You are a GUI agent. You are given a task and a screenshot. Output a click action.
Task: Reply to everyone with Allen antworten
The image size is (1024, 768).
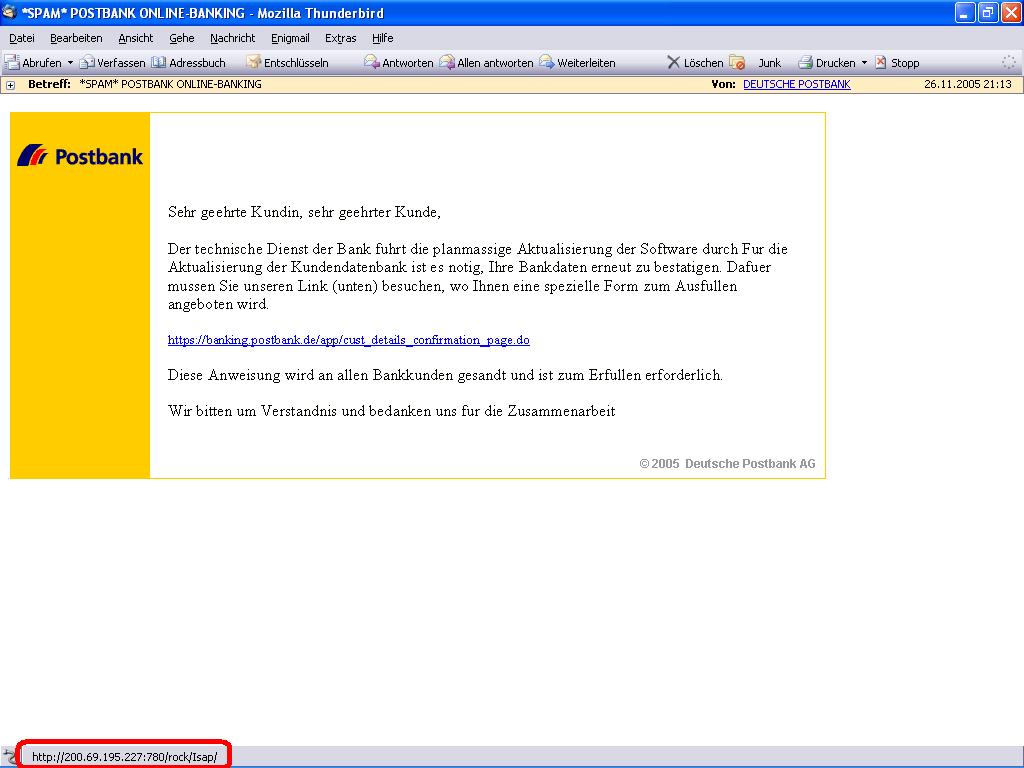point(487,63)
